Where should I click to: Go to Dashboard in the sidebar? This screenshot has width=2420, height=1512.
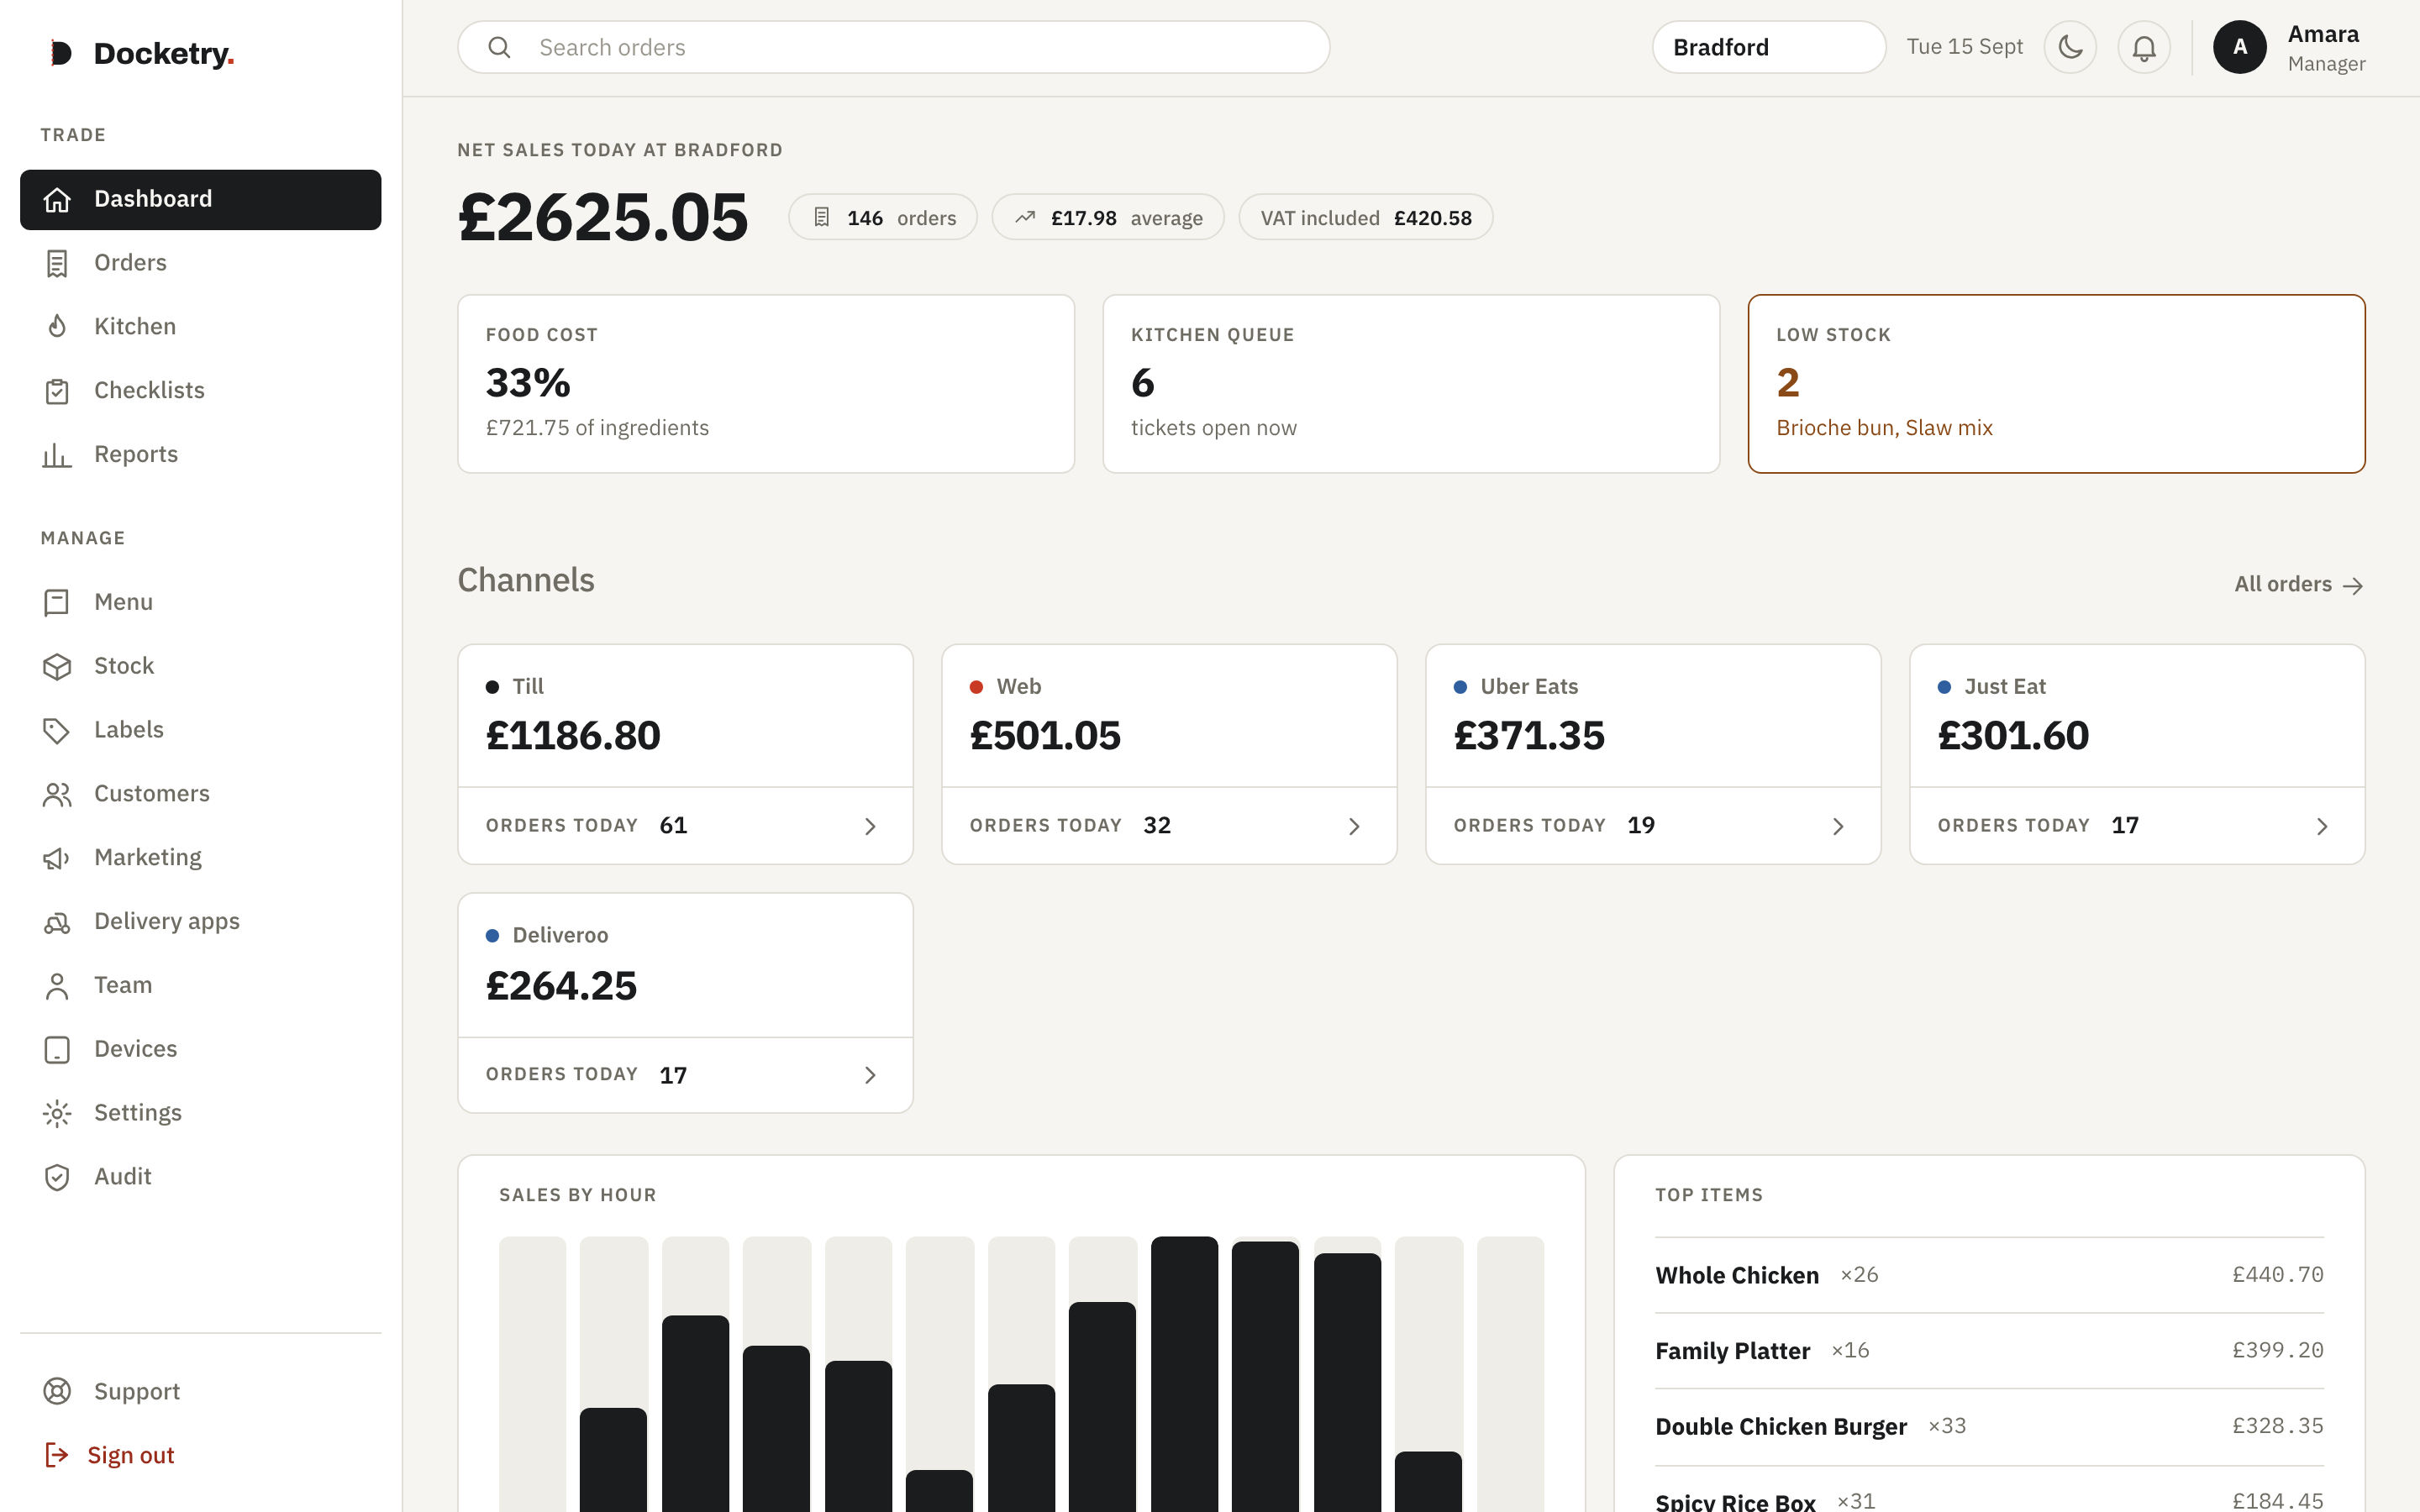[x=200, y=199]
